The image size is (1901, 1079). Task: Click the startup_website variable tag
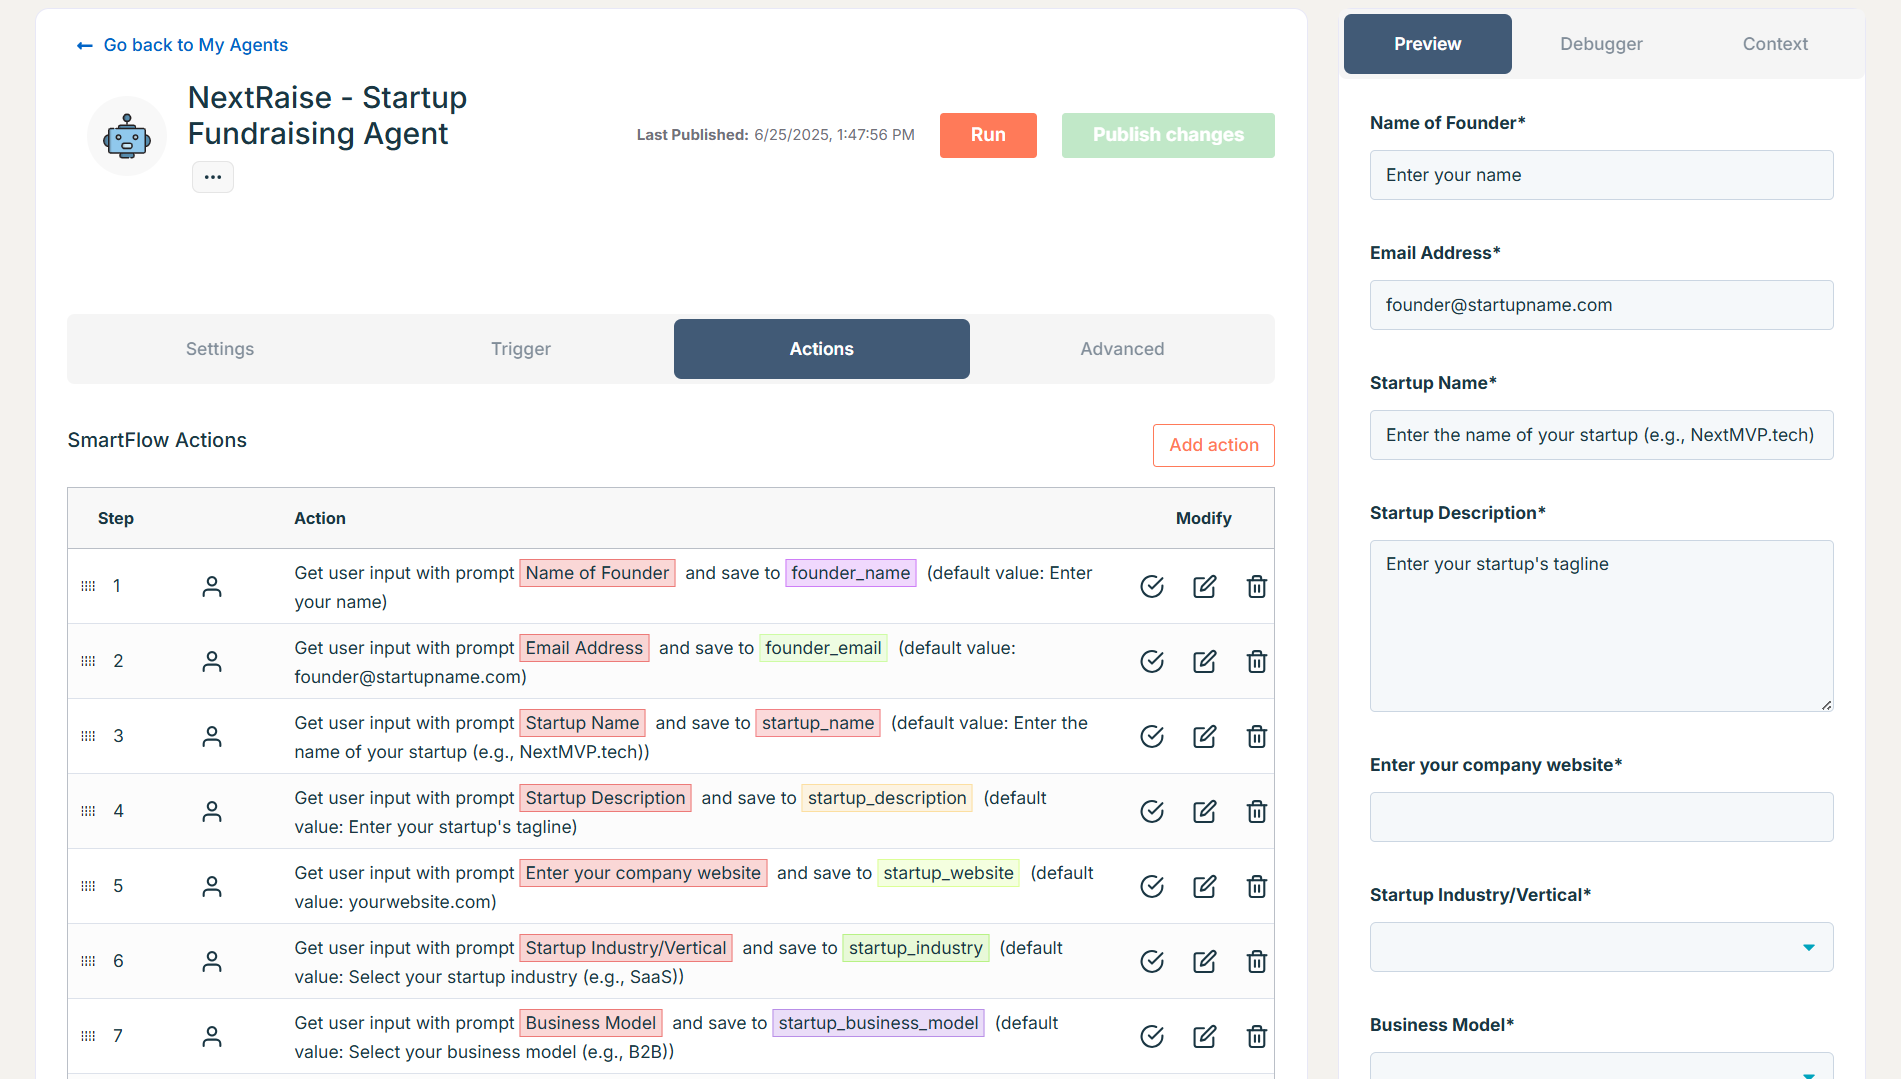click(x=948, y=873)
